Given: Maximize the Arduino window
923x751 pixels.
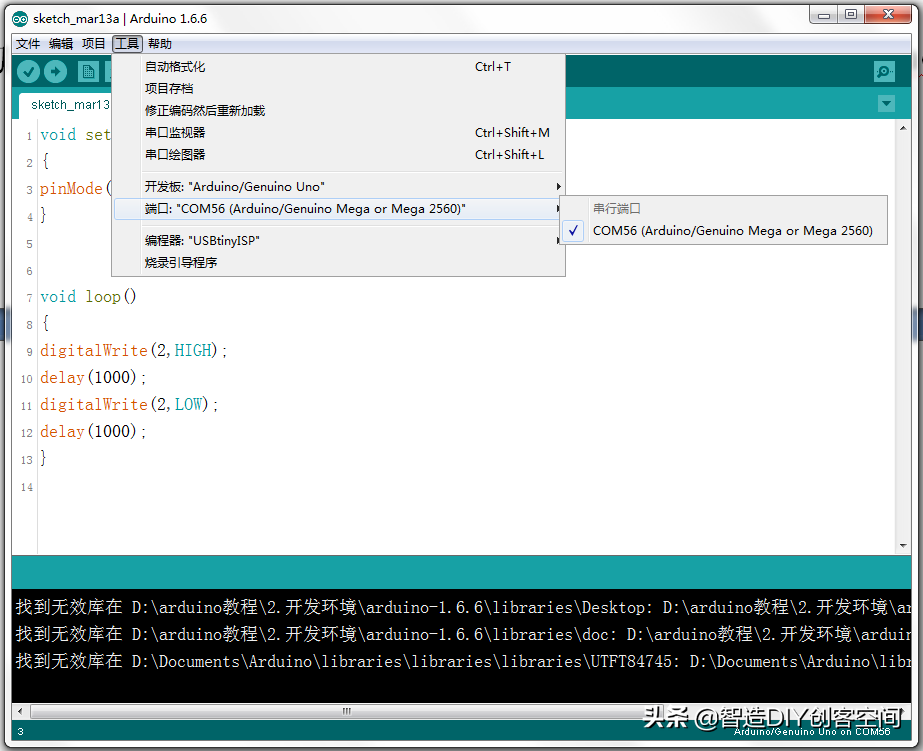Looking at the screenshot, I should pos(851,14).
